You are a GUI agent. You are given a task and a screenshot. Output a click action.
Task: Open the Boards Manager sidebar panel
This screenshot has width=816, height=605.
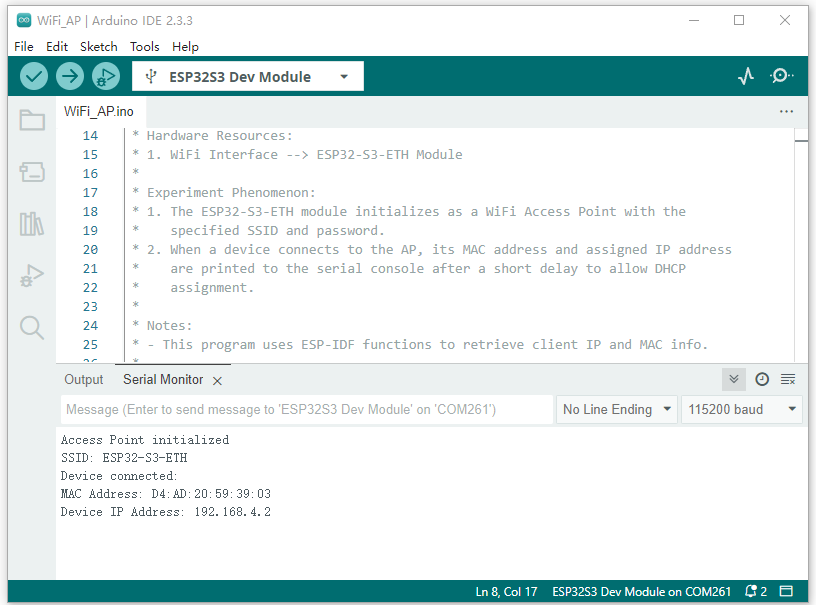[x=32, y=173]
